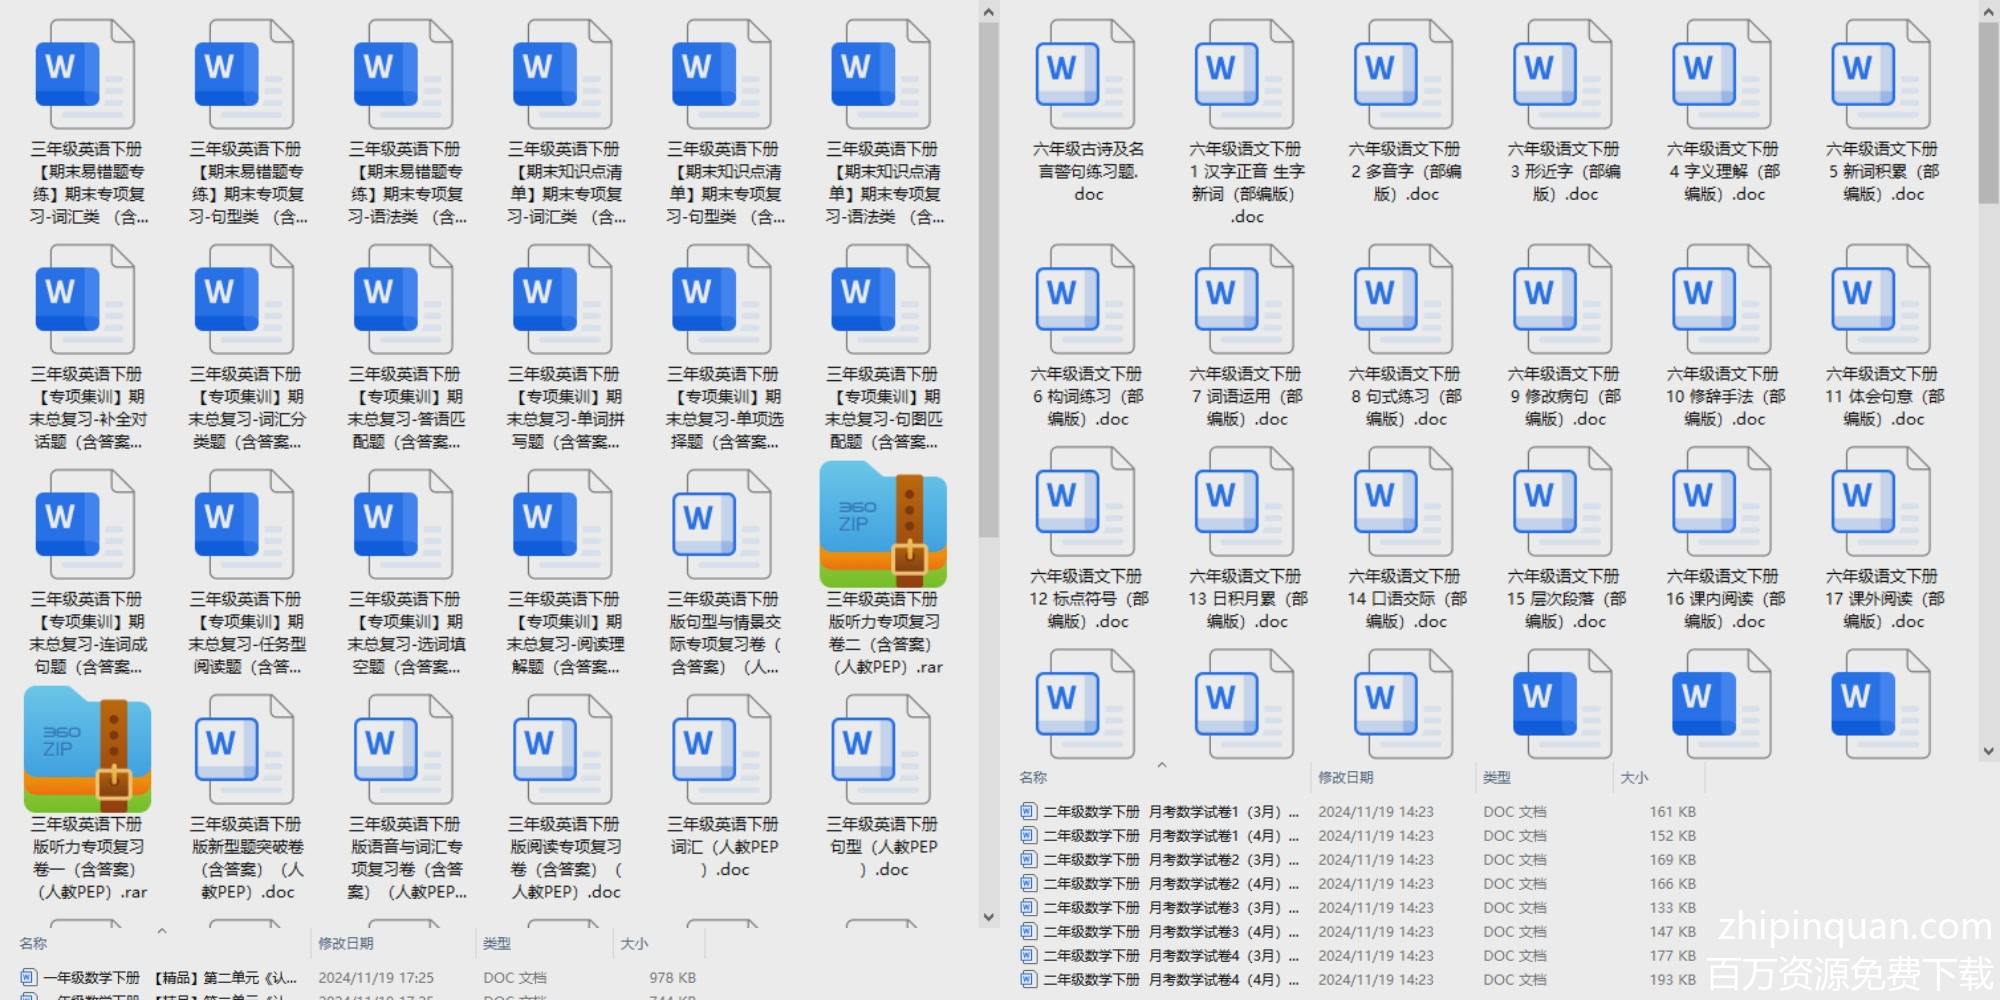Select the 版听力专项复习卷一 .rar archive icon
Image resolution: width=2000 pixels, height=1000 pixels.
tap(87, 750)
